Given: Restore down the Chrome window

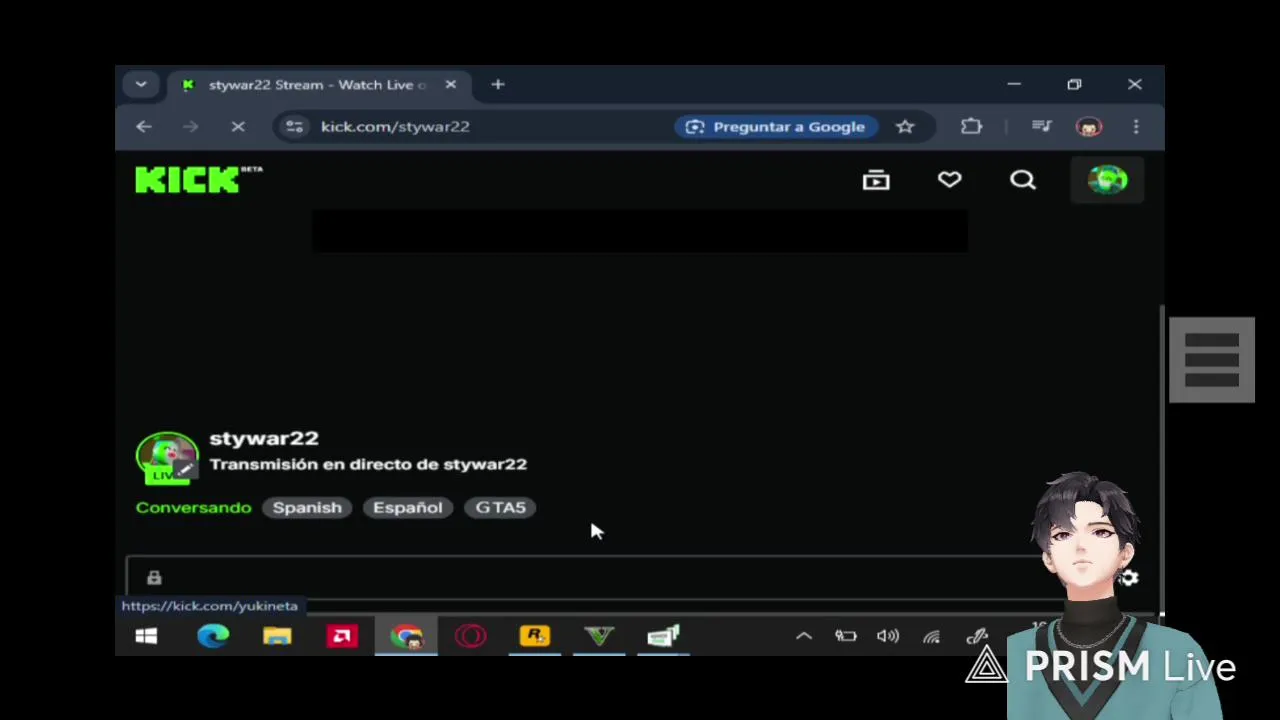Looking at the screenshot, I should pyautogui.click(x=1074, y=85).
